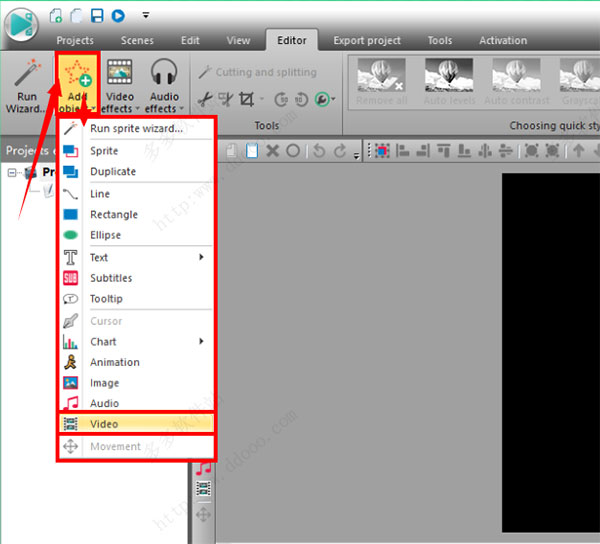Click the New project quick-access icon
Image resolution: width=600 pixels, height=544 pixels.
coord(56,16)
